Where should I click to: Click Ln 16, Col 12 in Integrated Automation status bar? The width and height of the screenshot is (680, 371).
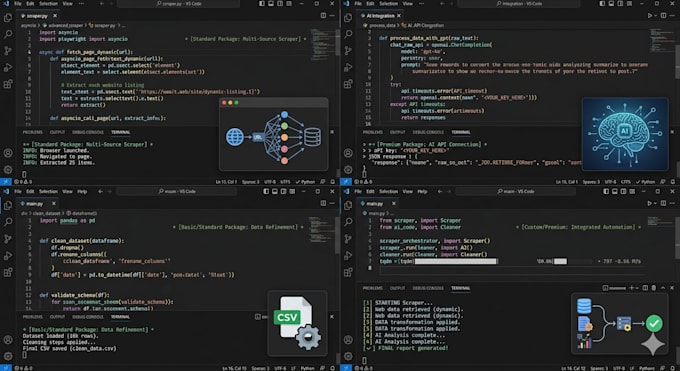[x=573, y=368]
